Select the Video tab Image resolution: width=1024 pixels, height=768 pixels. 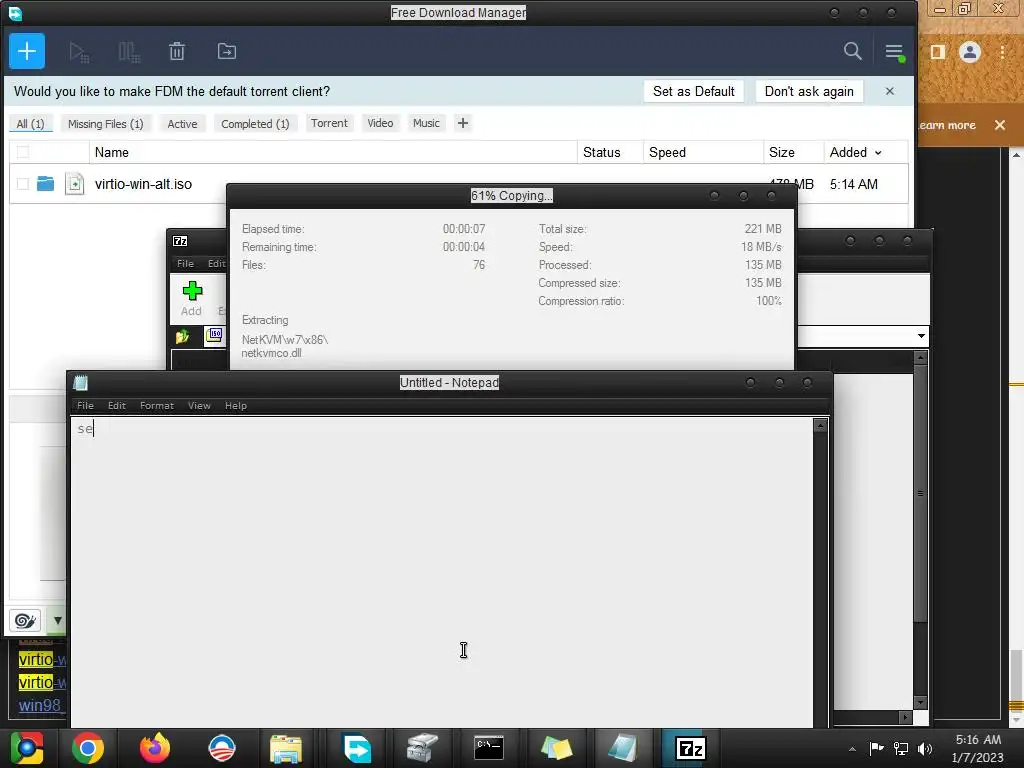380,123
